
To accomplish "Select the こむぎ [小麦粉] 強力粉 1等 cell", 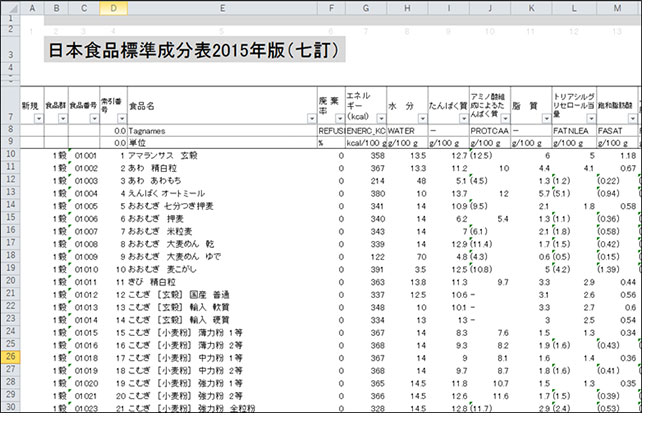I will click(x=222, y=383).
